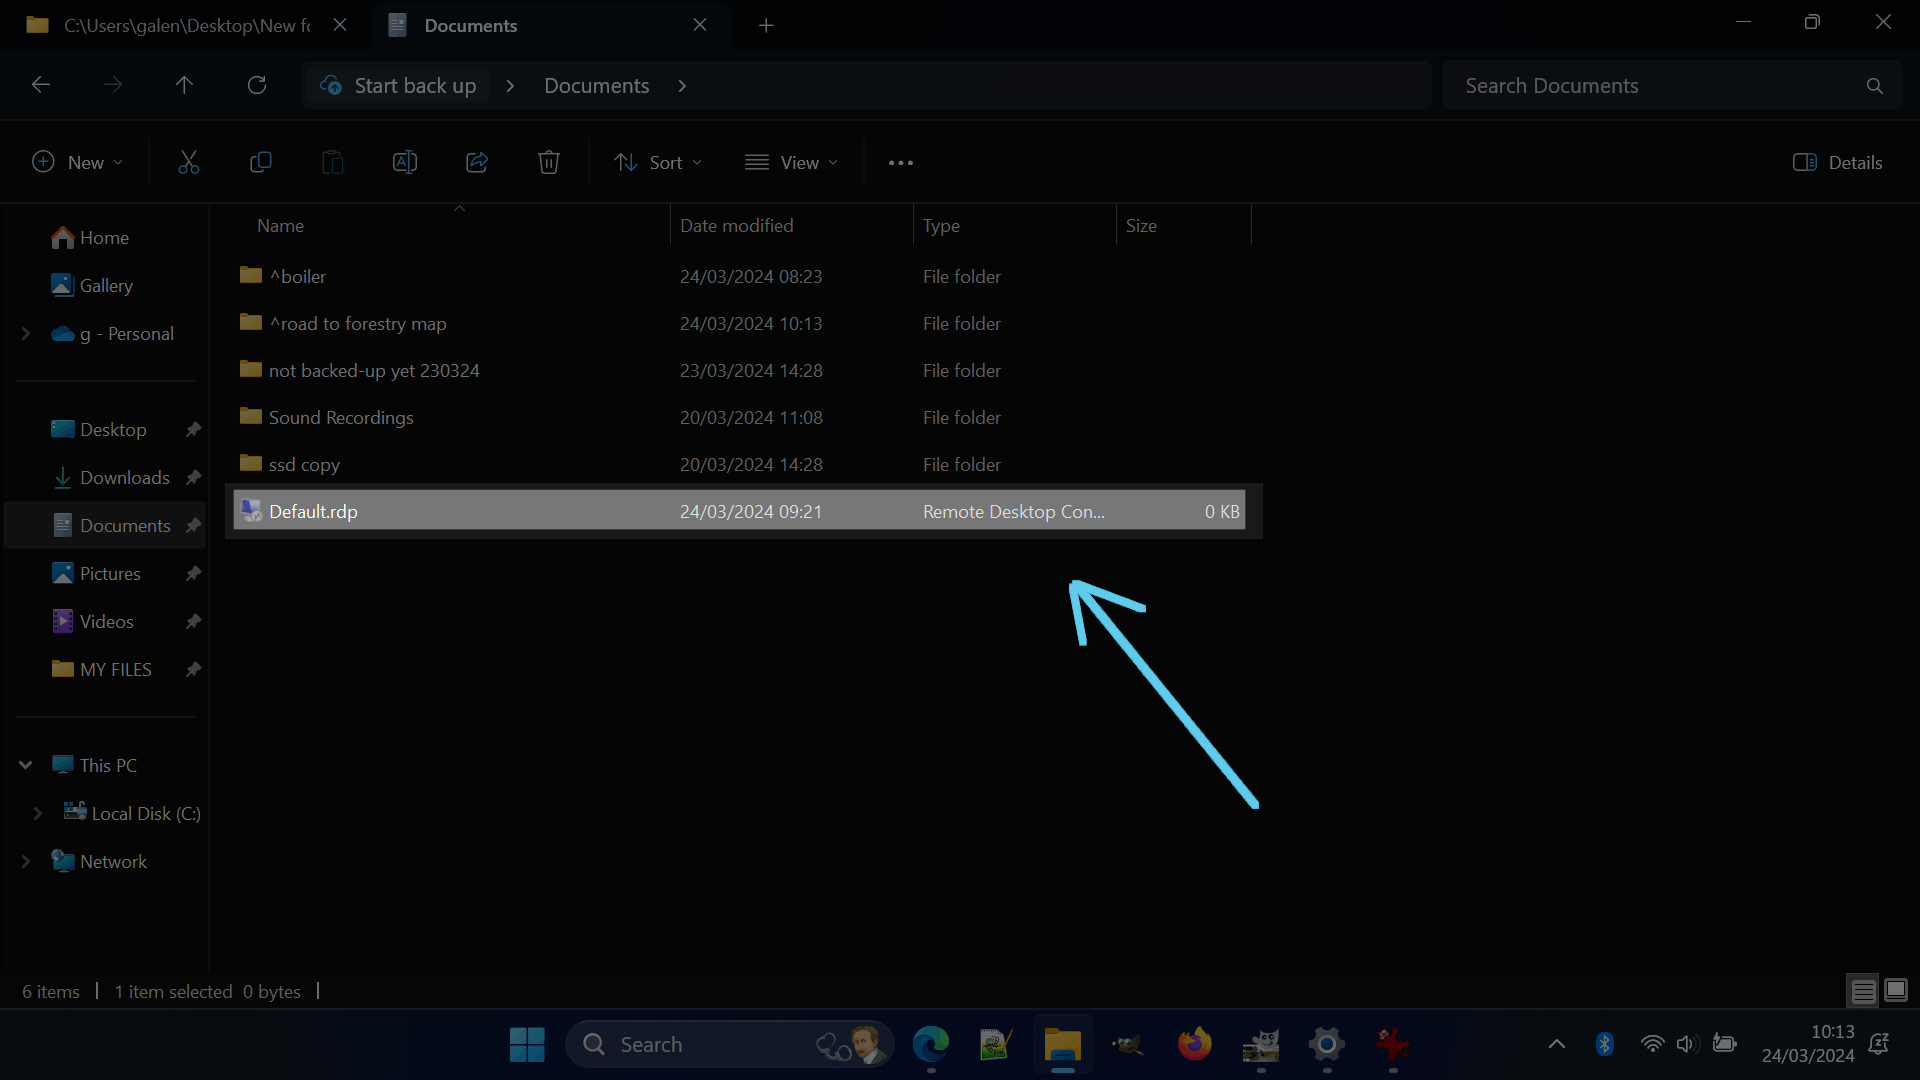Click the Cut scissors icon
The width and height of the screenshot is (1920, 1080).
[x=188, y=162]
